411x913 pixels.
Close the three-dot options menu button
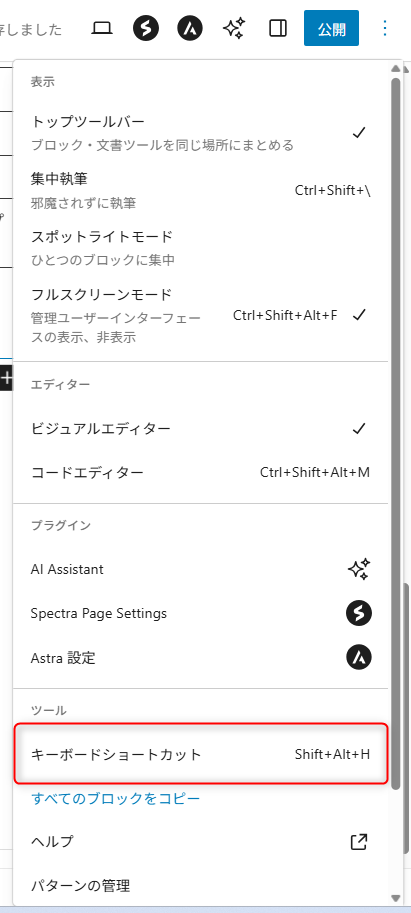tap(385, 28)
